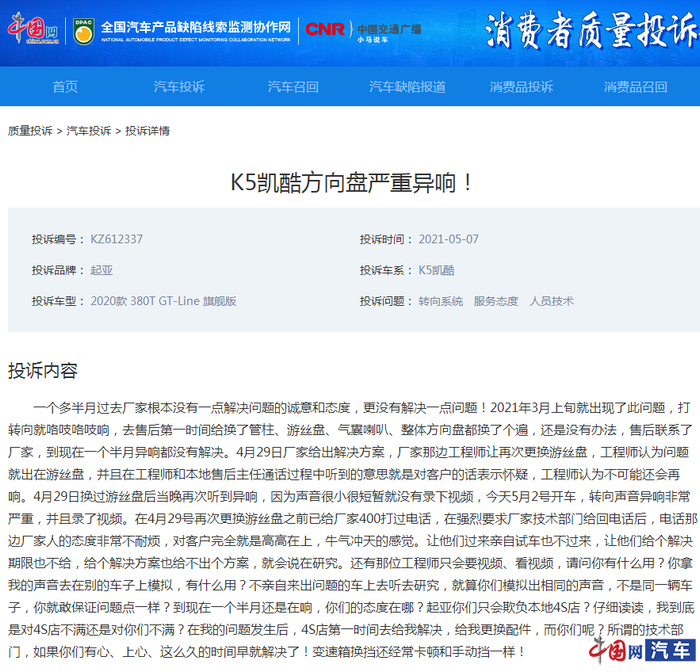Click the 人员技术 issue tag

[x=551, y=301]
